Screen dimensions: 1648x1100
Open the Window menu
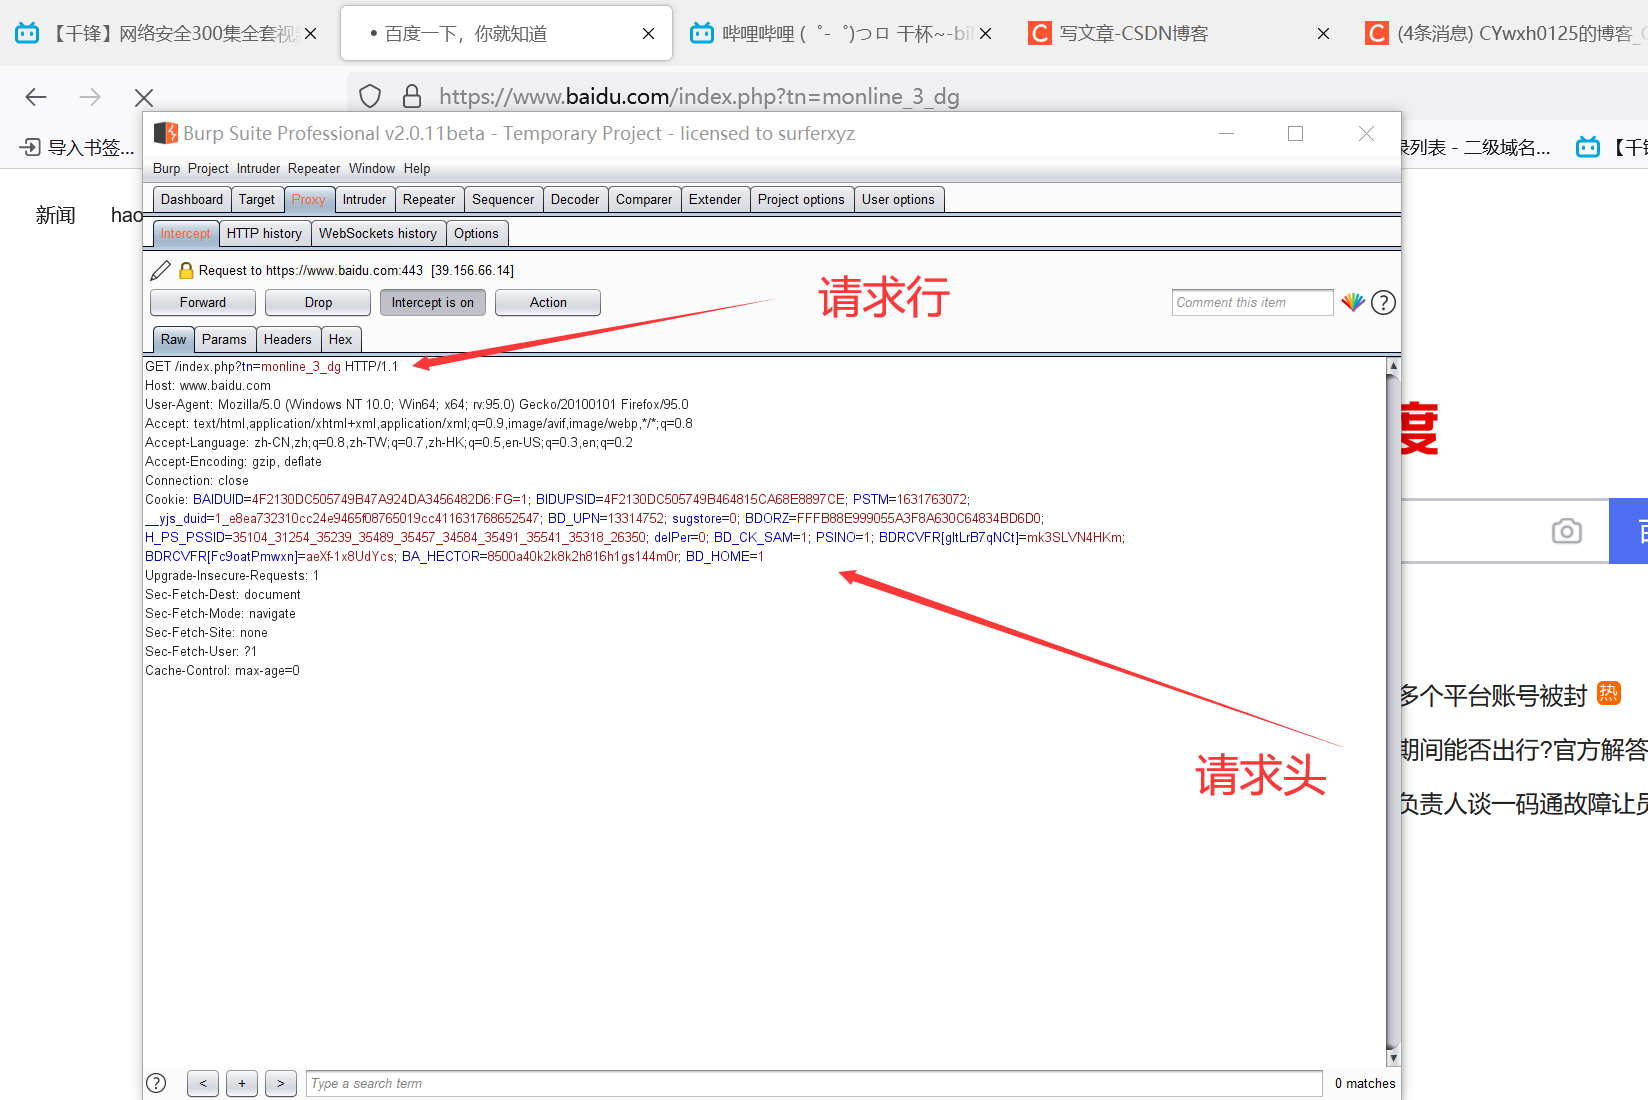coord(372,169)
